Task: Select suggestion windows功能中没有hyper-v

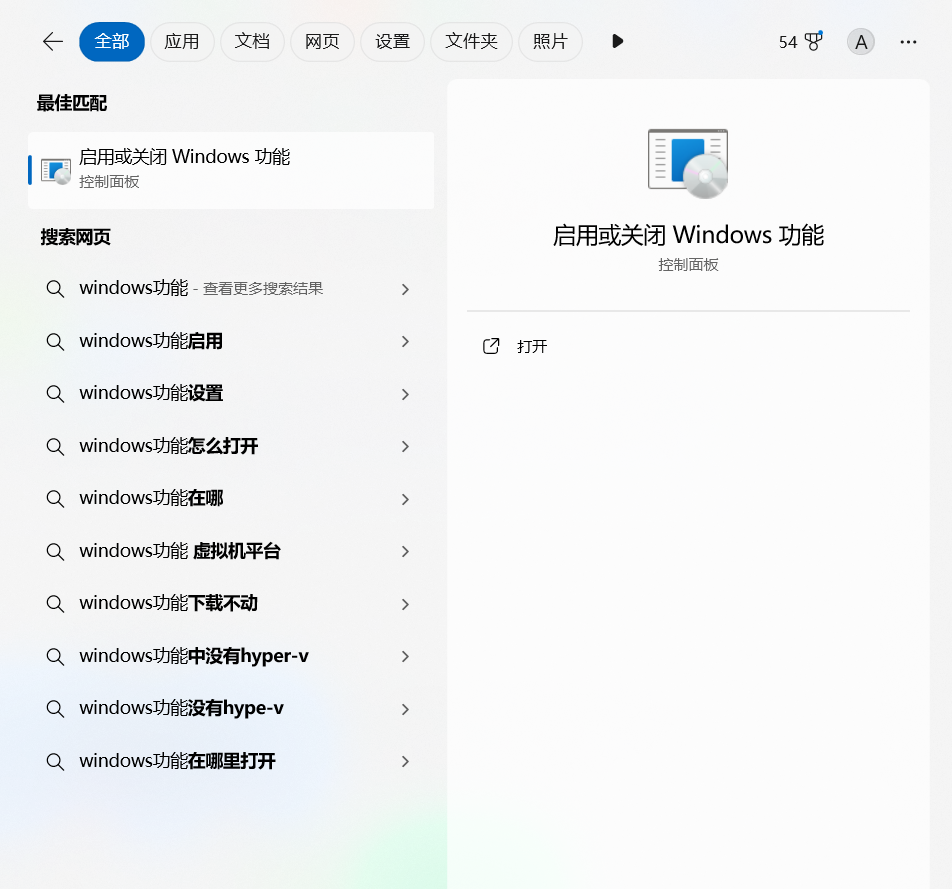Action: [194, 656]
